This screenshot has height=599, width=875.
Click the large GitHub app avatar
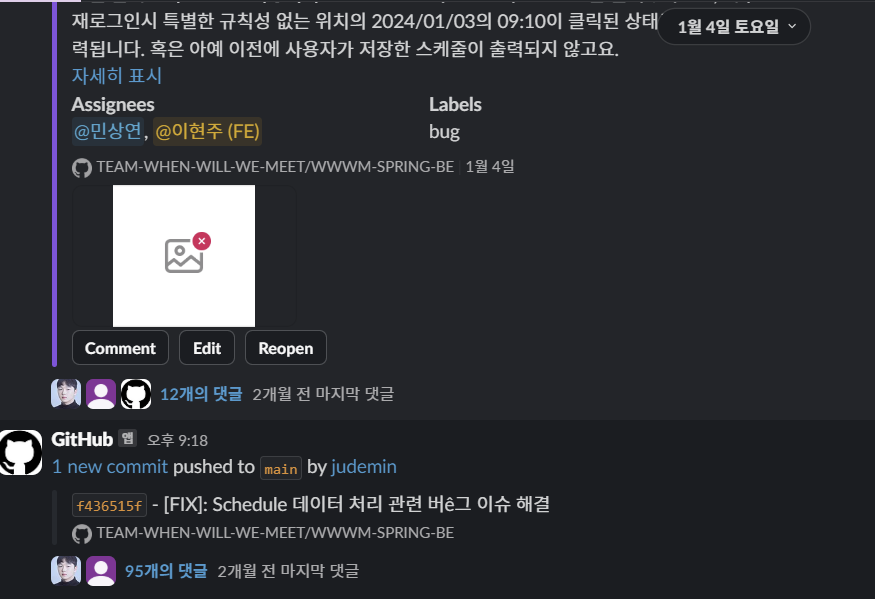click(21, 452)
